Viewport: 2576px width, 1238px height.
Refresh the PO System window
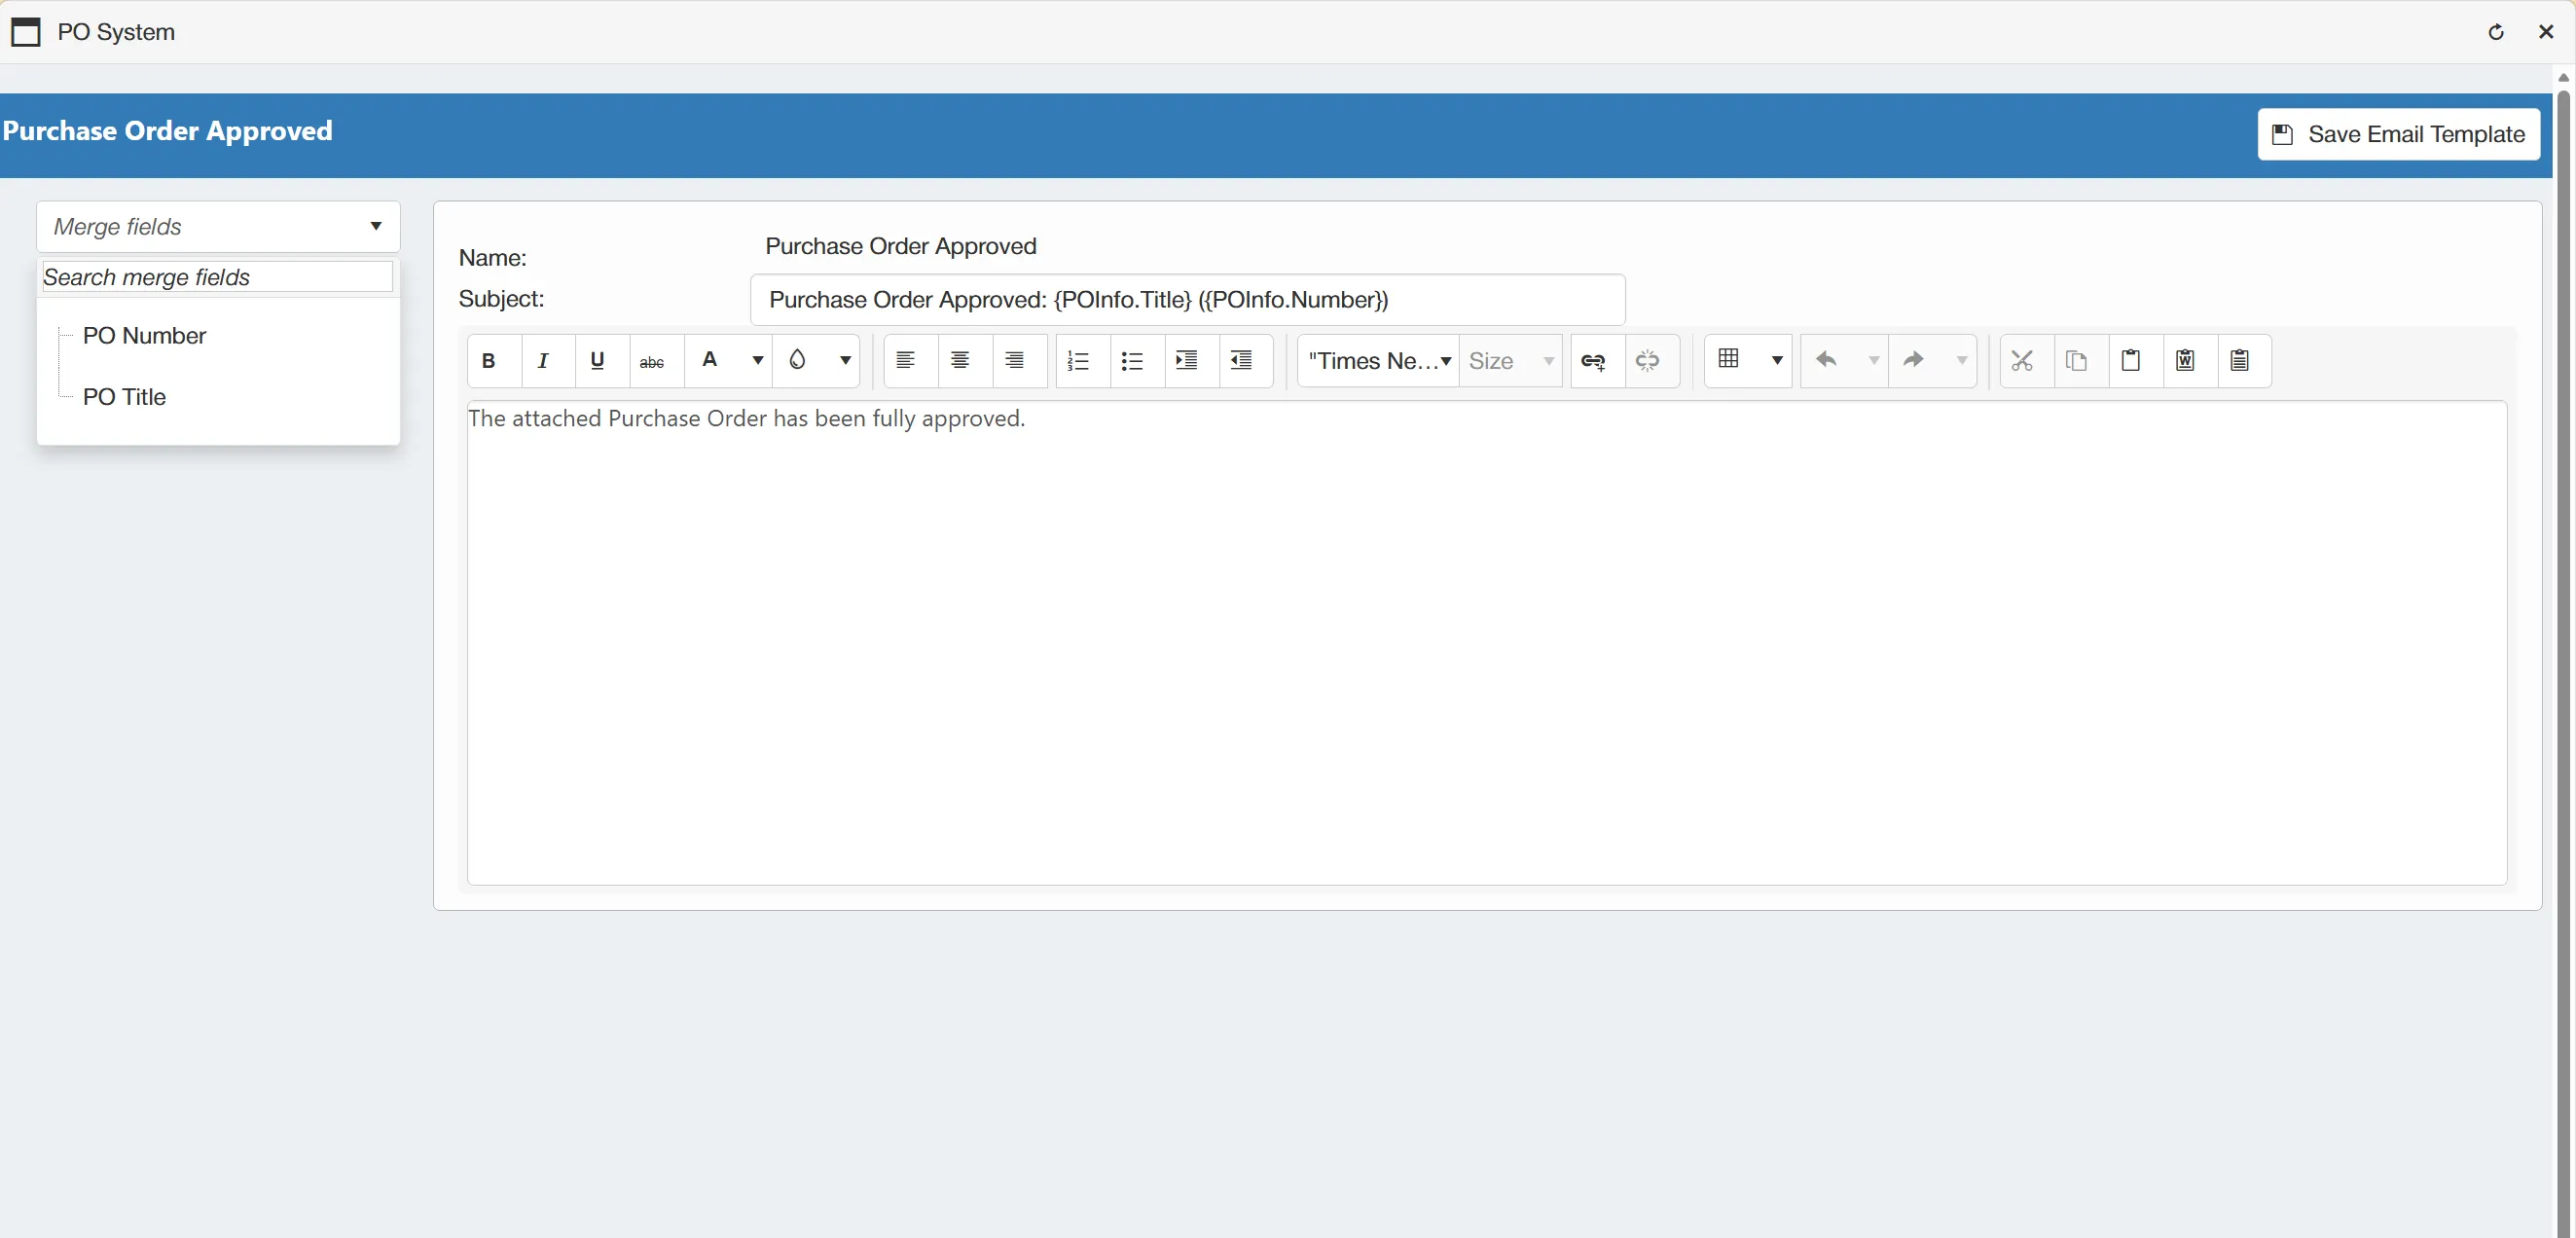tap(2496, 32)
